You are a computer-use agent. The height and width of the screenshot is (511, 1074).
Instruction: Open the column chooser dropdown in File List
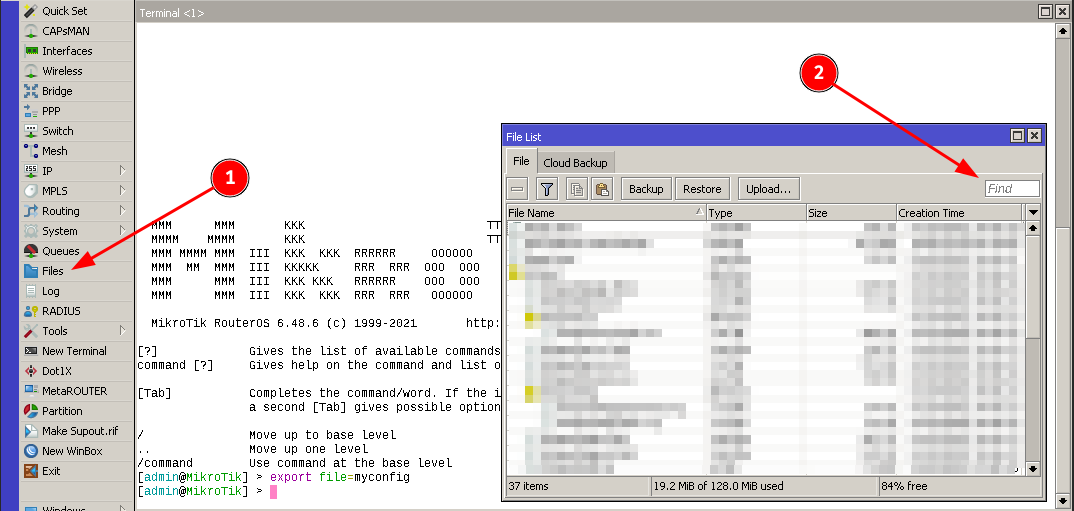point(1034,212)
